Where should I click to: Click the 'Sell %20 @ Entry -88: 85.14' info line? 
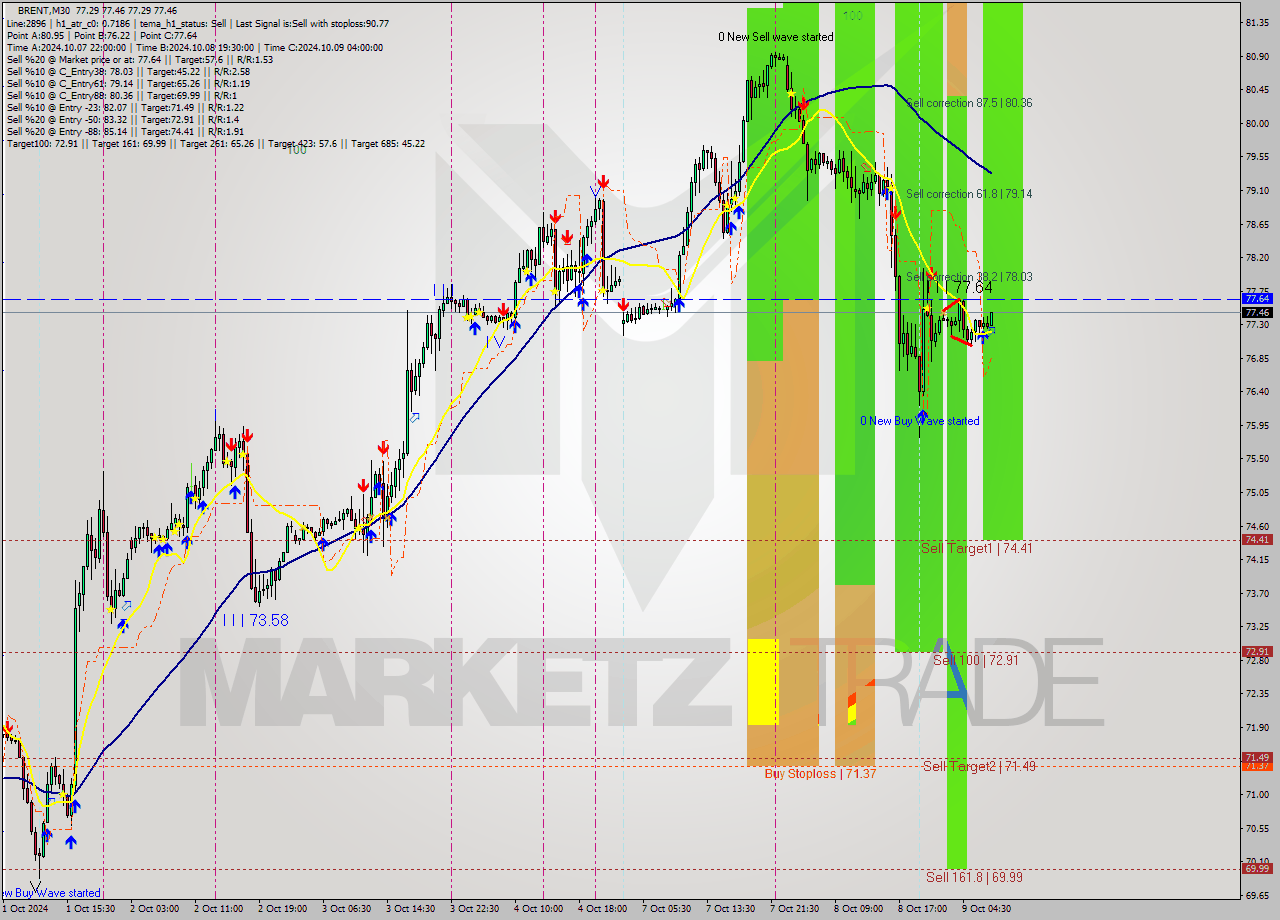pyautogui.click(x=125, y=131)
